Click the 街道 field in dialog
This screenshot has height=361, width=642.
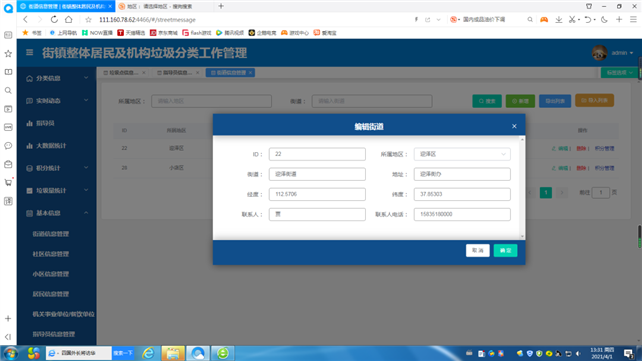[317, 174]
